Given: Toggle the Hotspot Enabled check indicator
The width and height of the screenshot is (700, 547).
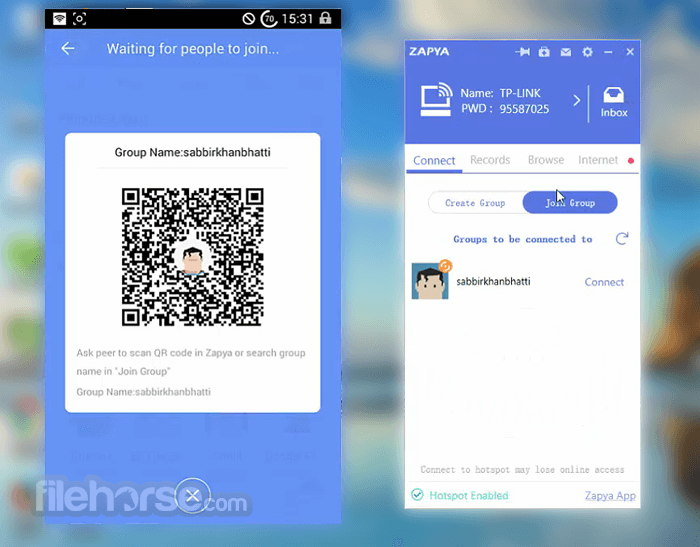Looking at the screenshot, I should point(417,495).
